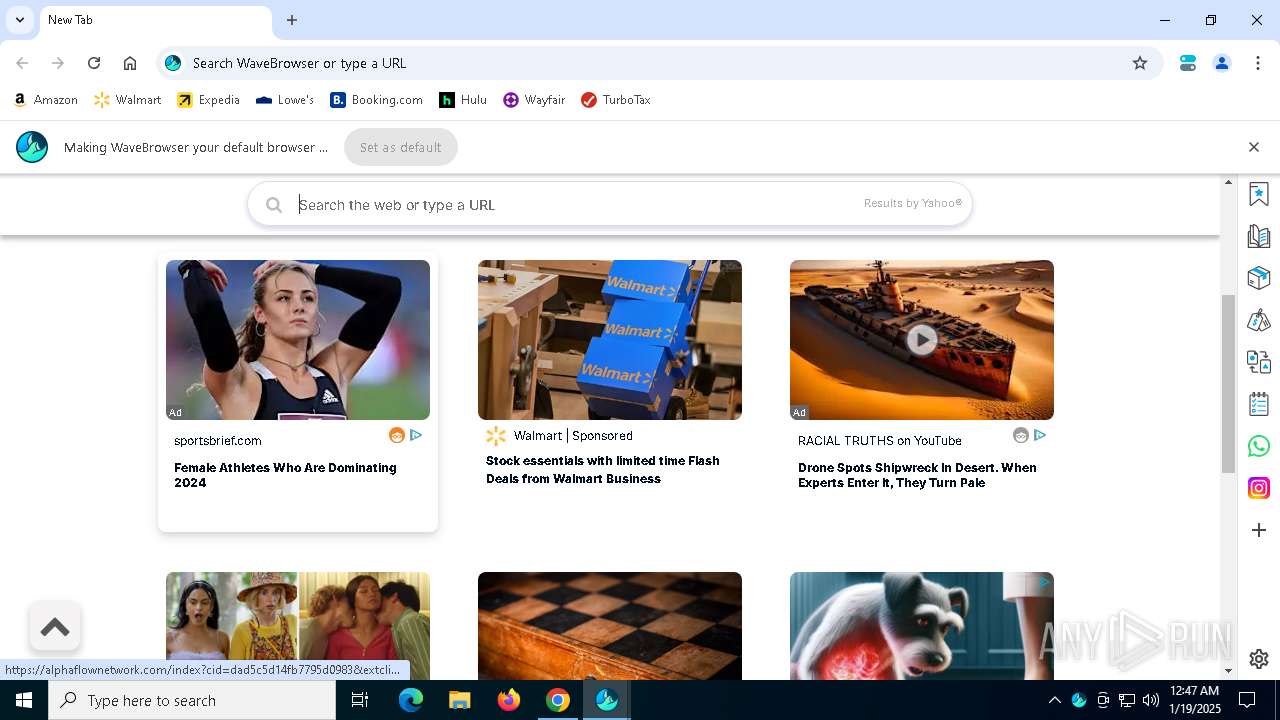Open the Booking.com bookmark
This screenshot has height=720, width=1280.
click(377, 100)
